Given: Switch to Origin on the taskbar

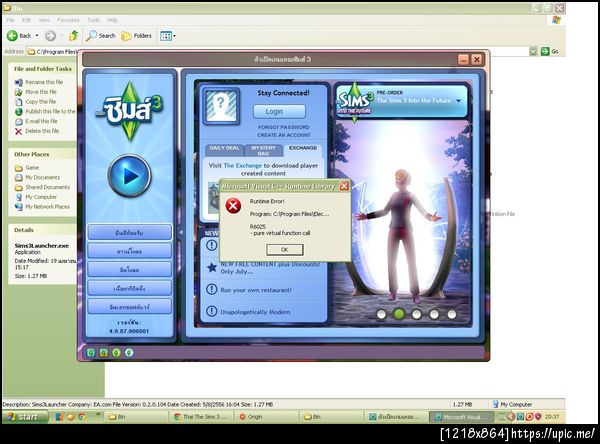Looking at the screenshot, I should (266, 416).
